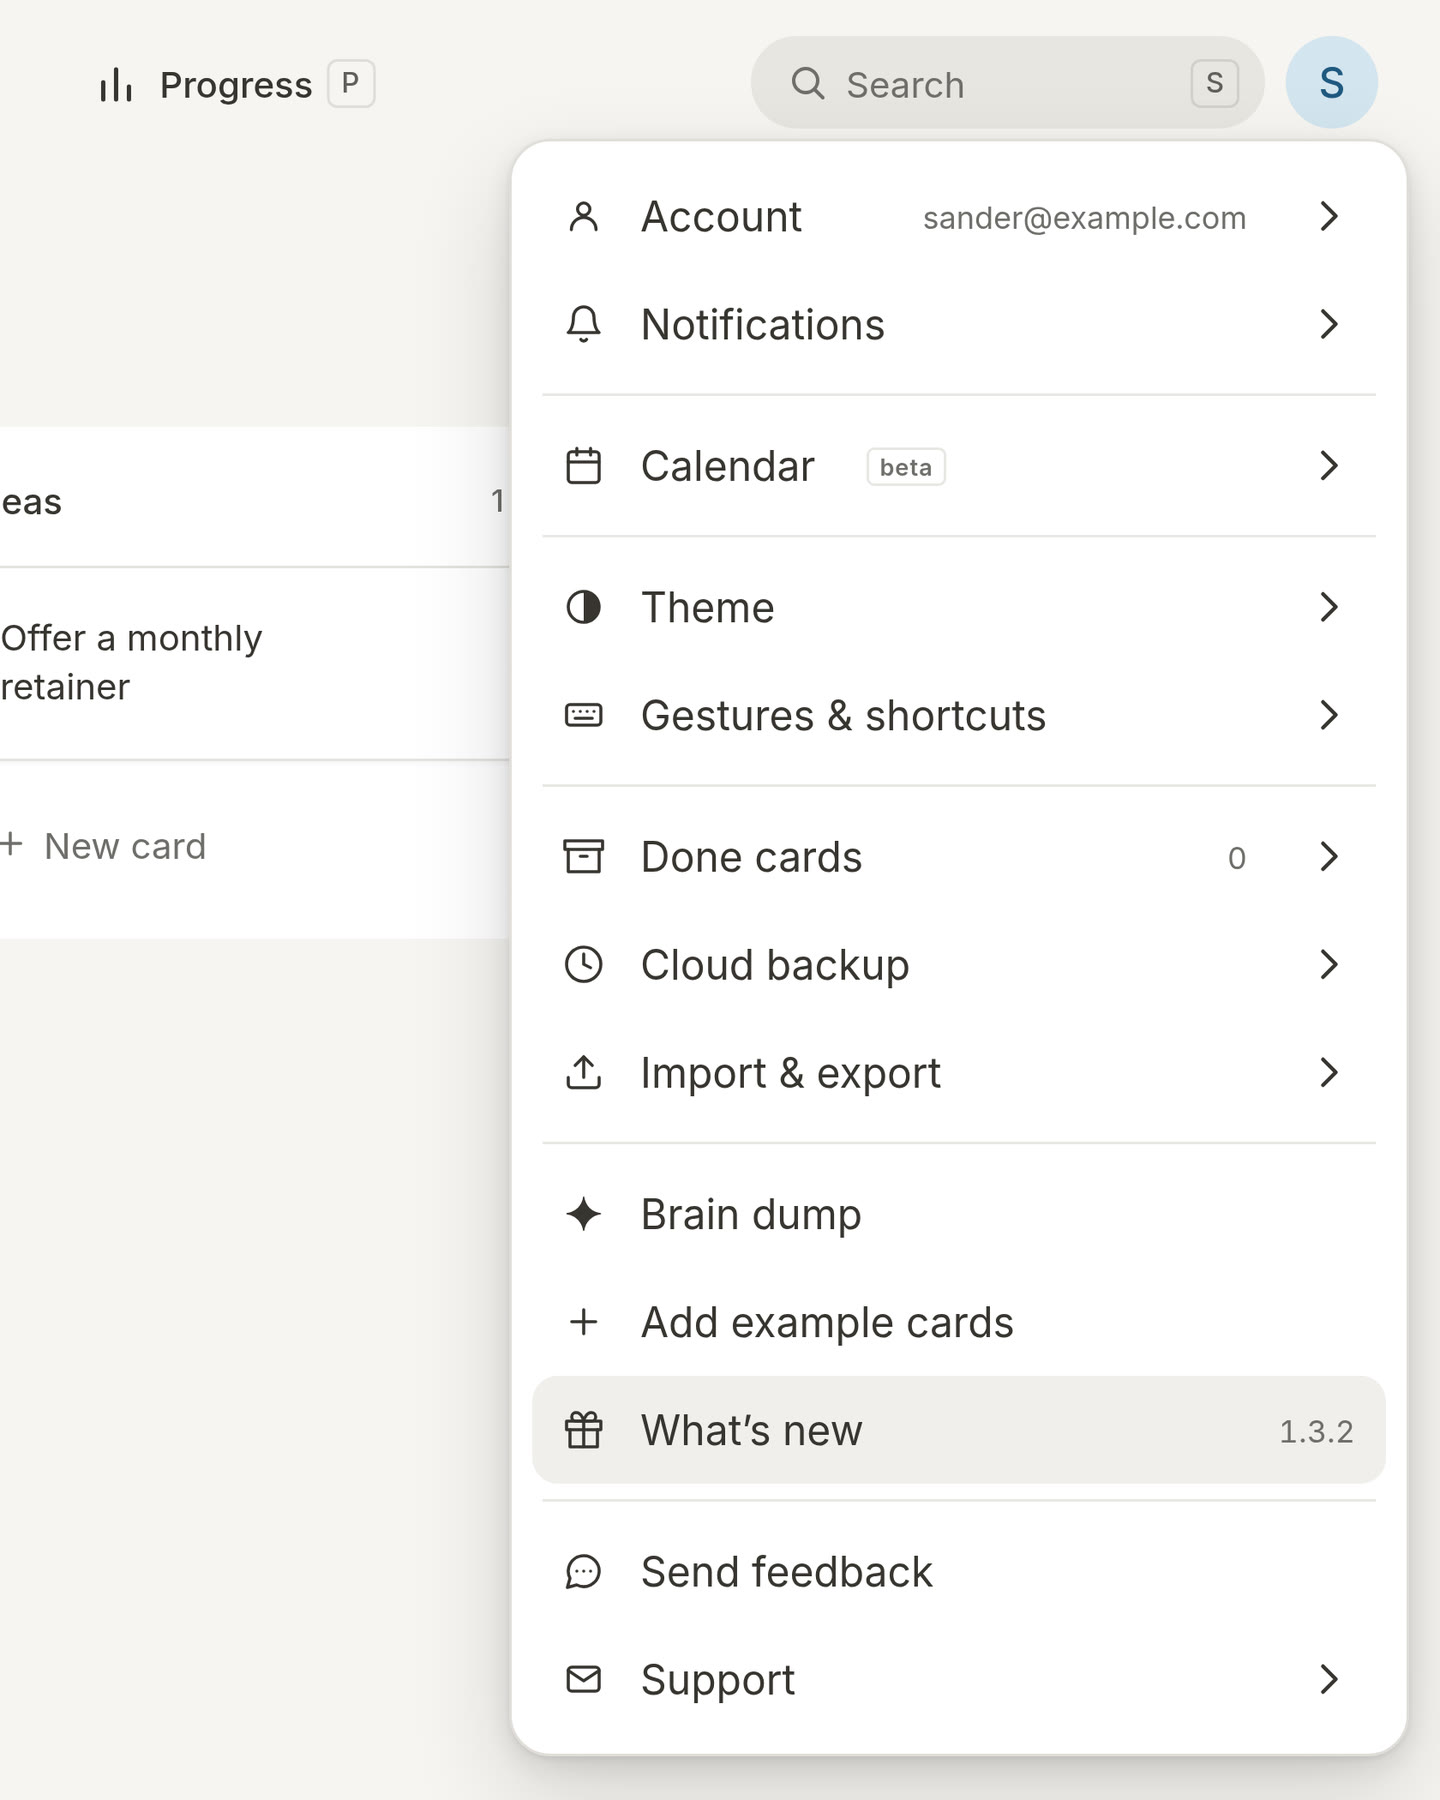Expand the Done cards chevron
This screenshot has width=1440, height=1800.
click(1328, 857)
